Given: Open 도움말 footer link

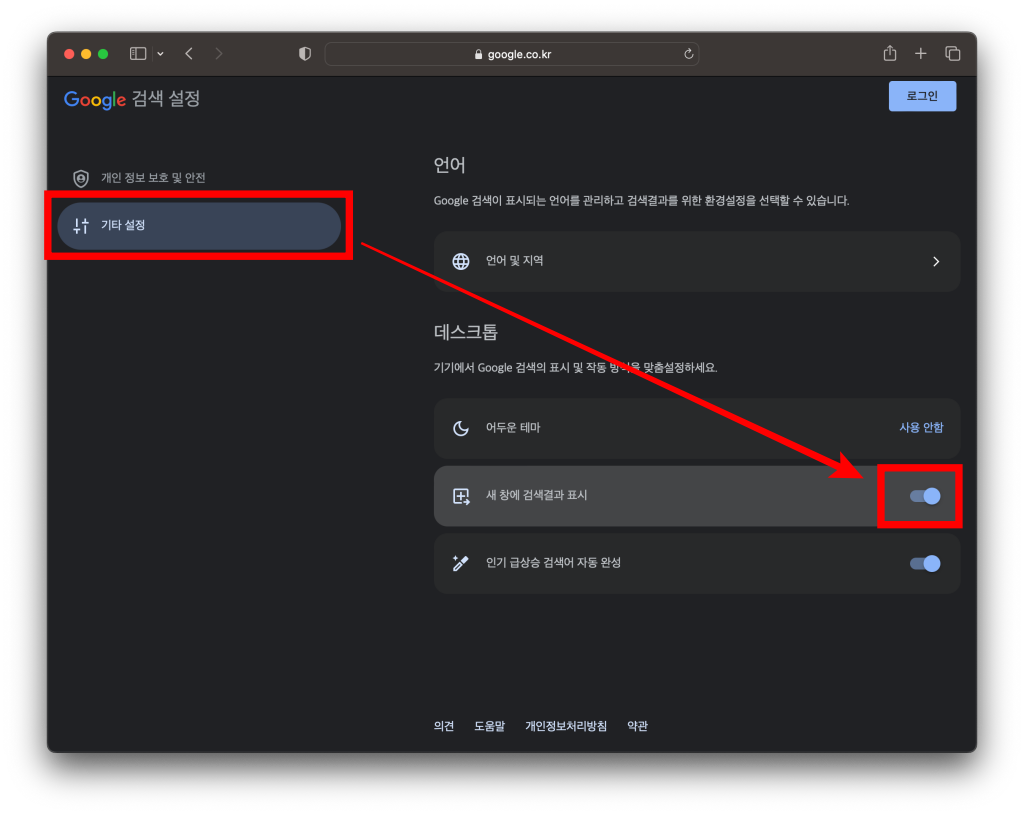Looking at the screenshot, I should click(x=489, y=726).
